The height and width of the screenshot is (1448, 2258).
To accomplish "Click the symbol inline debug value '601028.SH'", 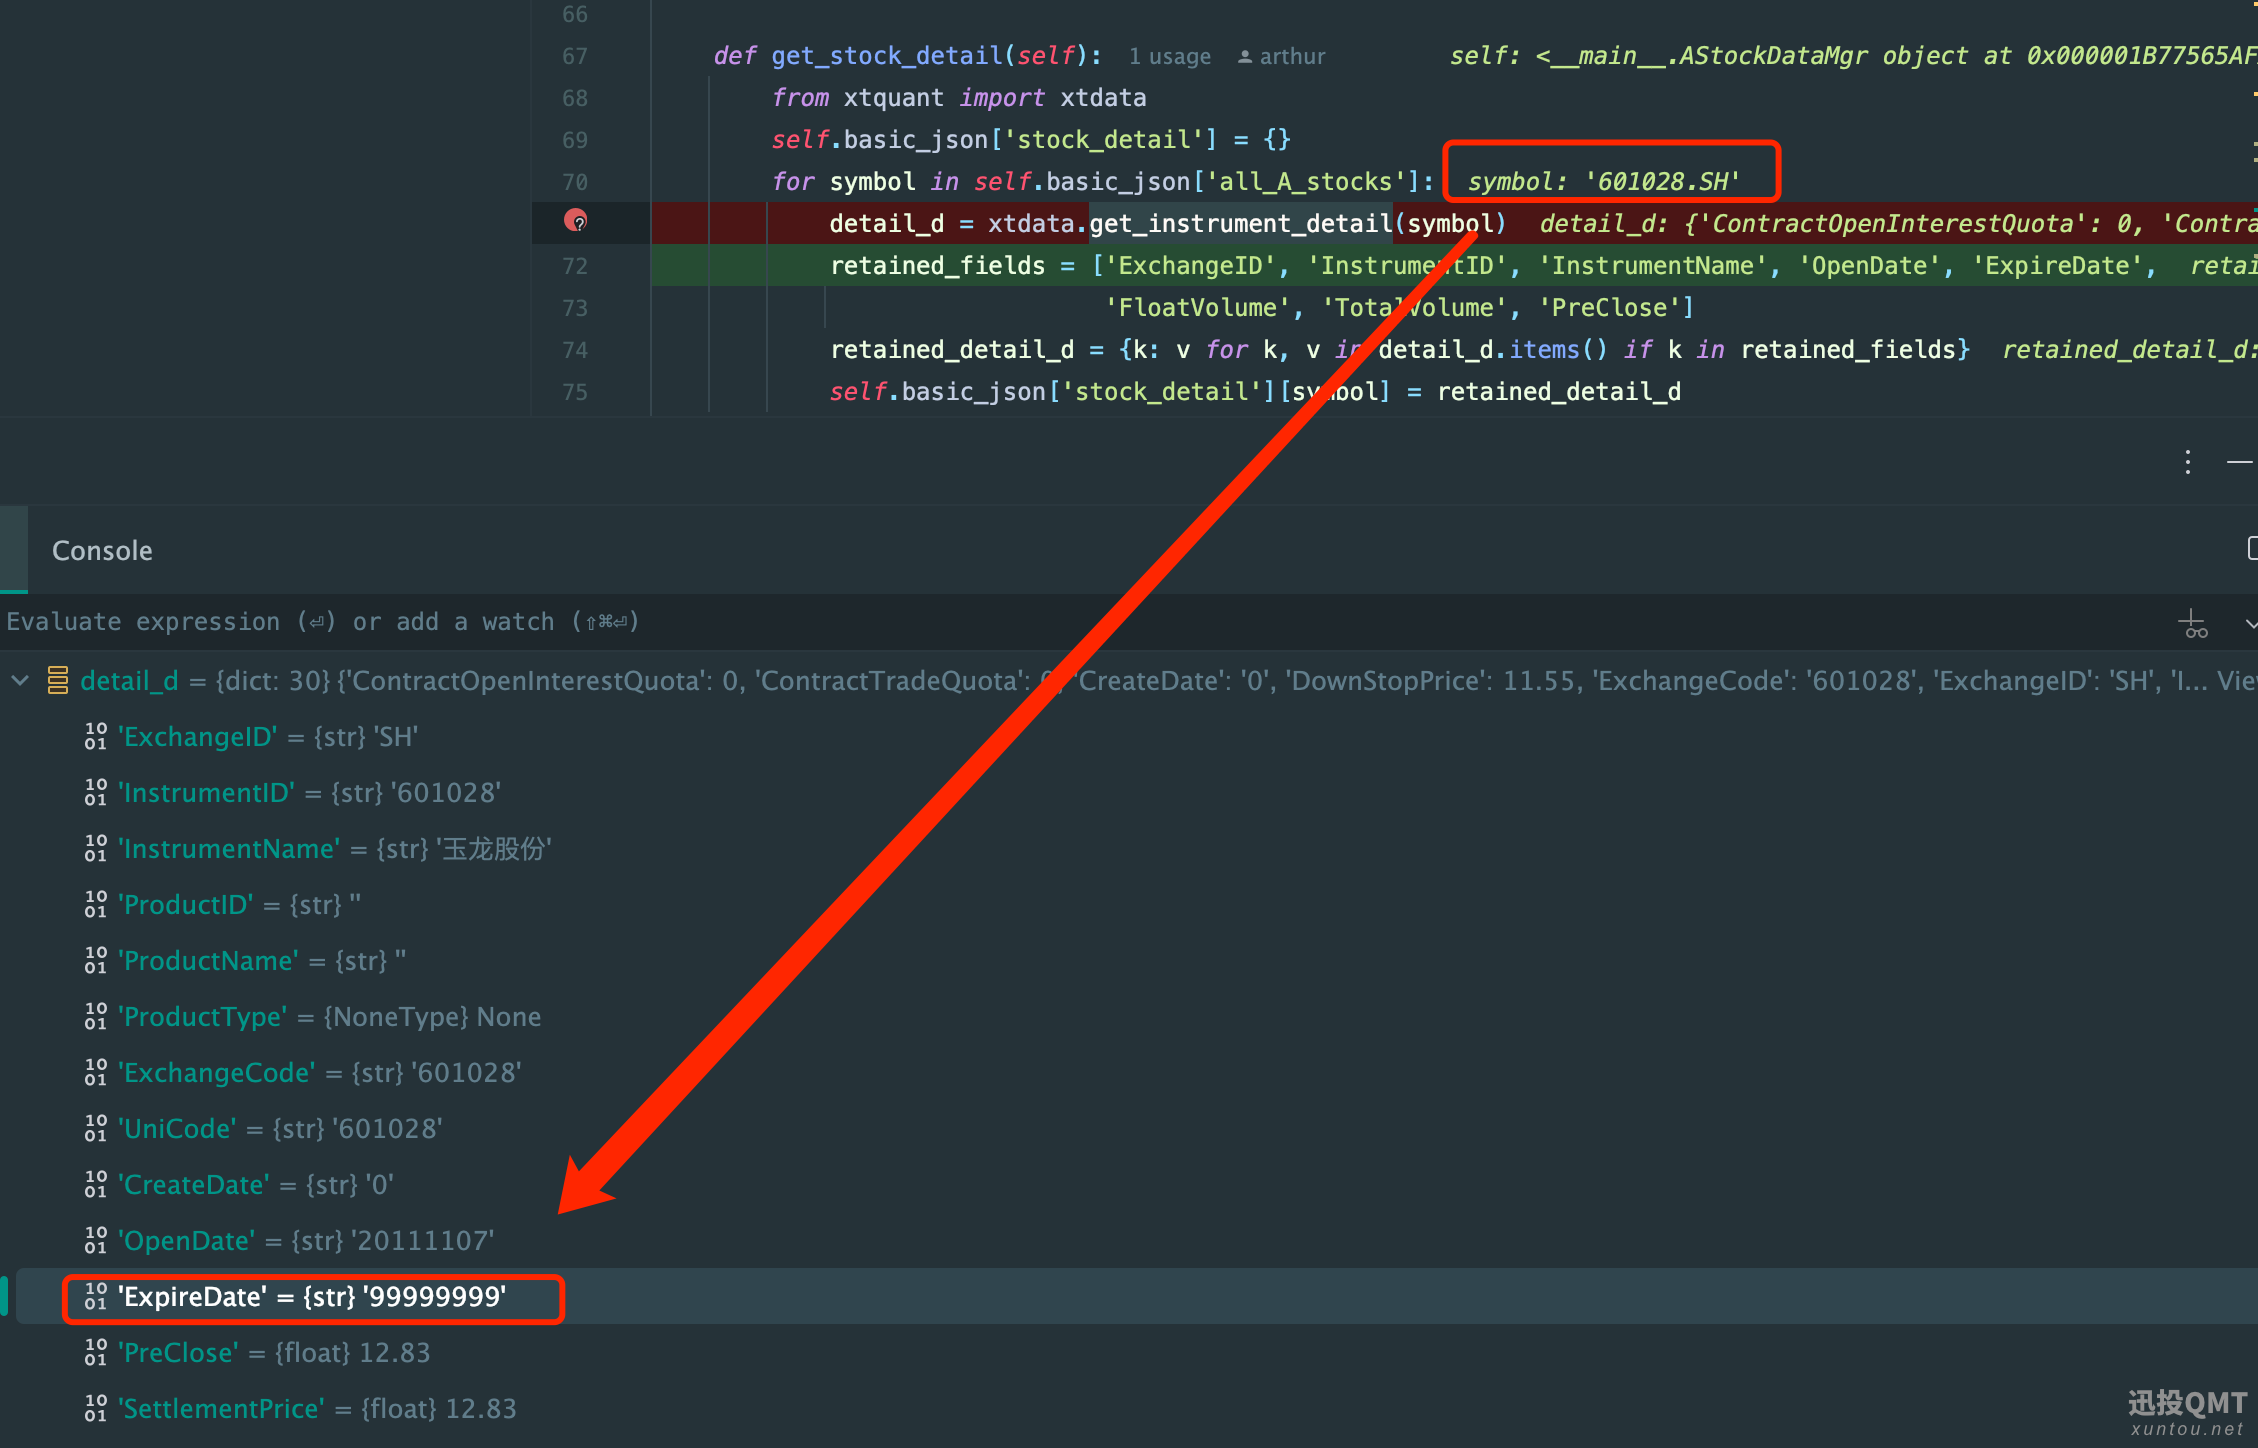I will coord(1604,182).
